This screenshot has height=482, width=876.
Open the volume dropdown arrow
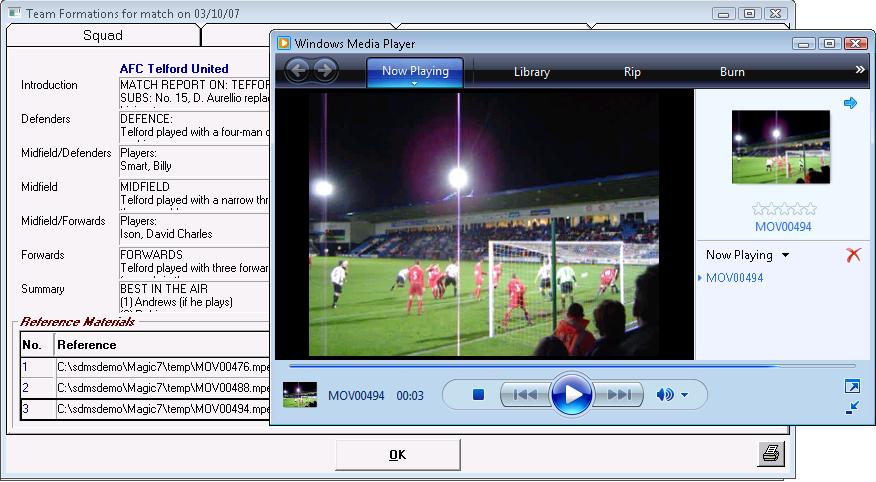[684, 395]
